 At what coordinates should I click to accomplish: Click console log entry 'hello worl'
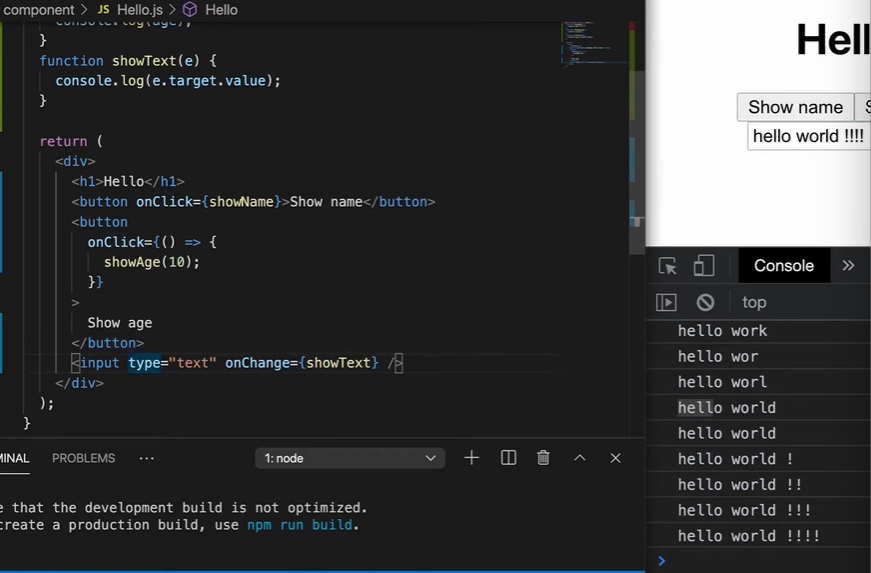[x=722, y=382]
